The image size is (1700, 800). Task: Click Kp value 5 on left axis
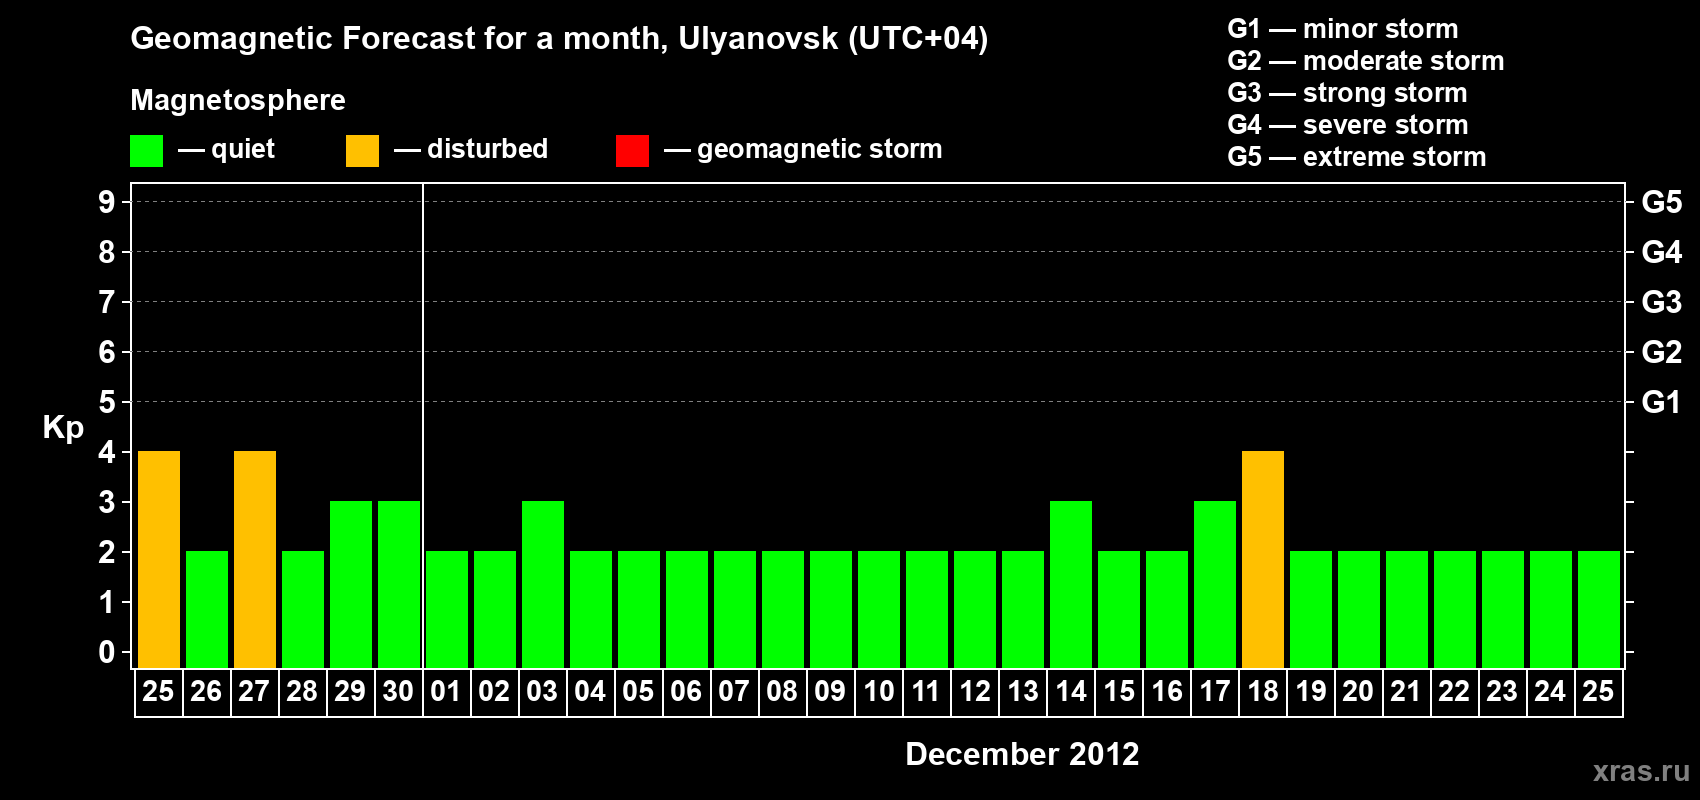[x=107, y=402]
